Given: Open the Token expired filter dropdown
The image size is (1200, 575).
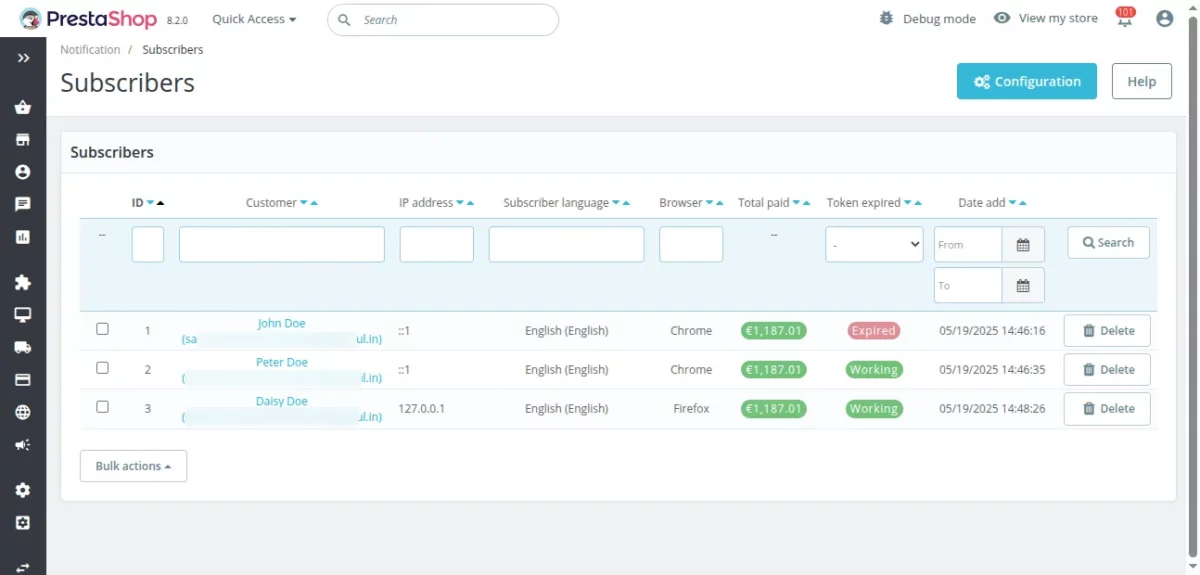Looking at the screenshot, I should pyautogui.click(x=874, y=244).
